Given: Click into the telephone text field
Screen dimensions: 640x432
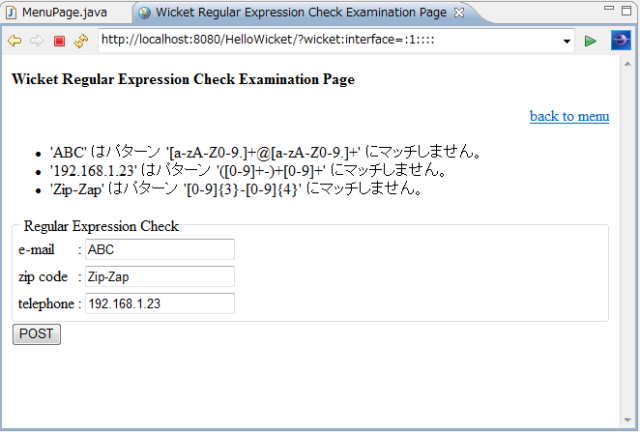Looking at the screenshot, I should coord(159,303).
